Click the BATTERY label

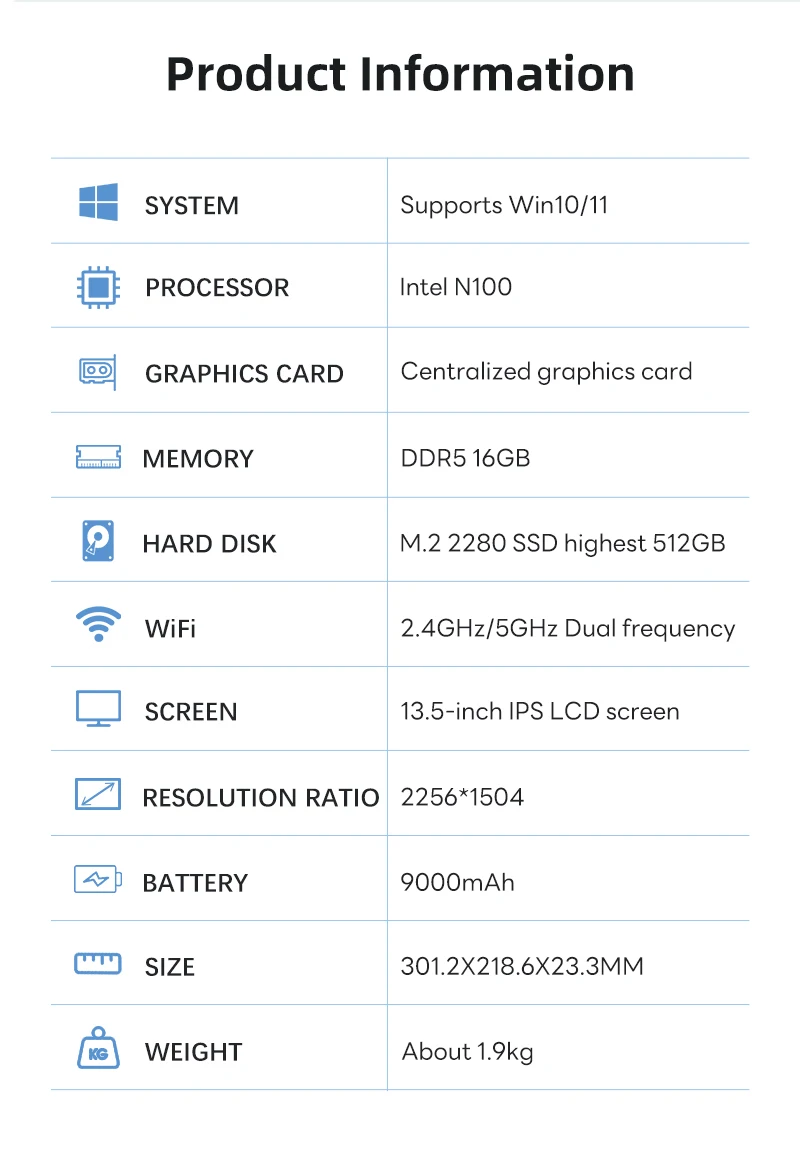click(196, 883)
